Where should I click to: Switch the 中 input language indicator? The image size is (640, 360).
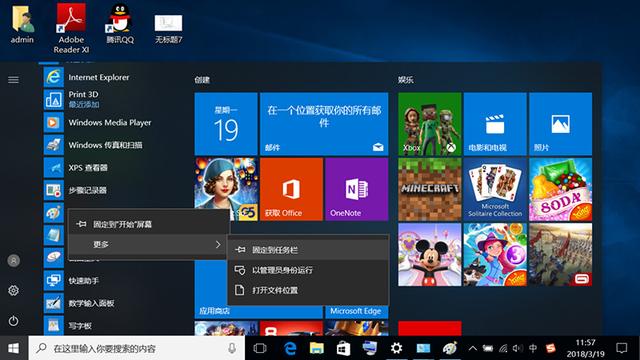pos(533,348)
